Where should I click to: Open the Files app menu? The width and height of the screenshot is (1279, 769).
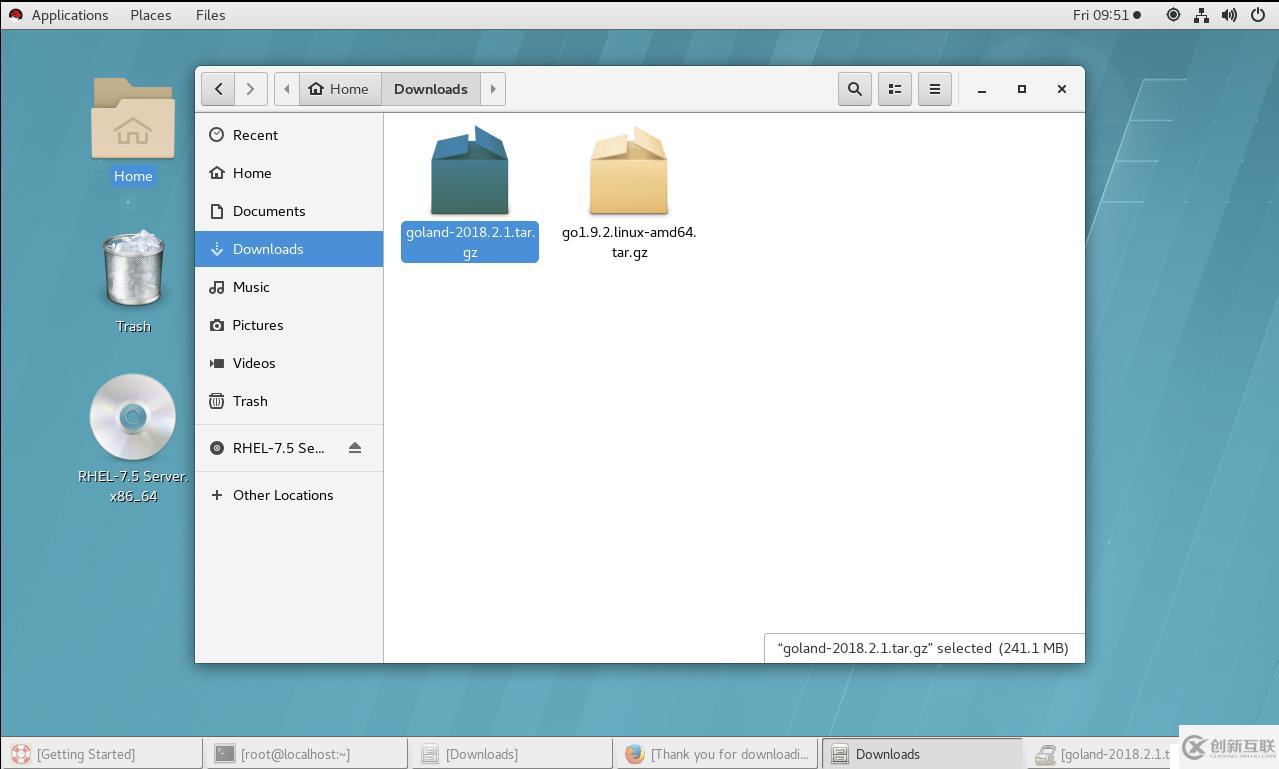pos(210,15)
